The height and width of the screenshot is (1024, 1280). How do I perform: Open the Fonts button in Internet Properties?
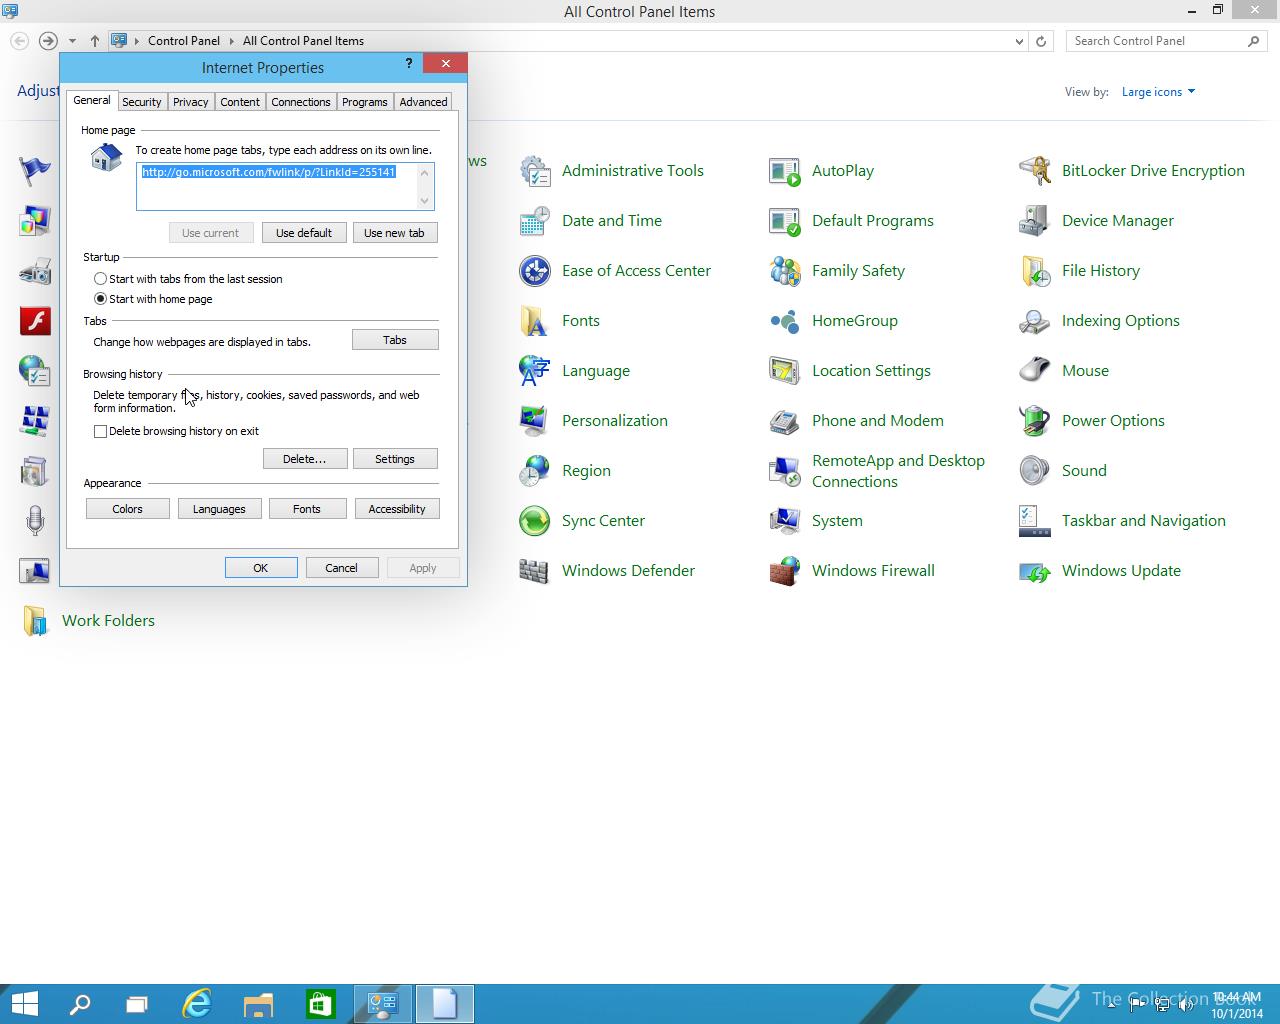pos(307,509)
